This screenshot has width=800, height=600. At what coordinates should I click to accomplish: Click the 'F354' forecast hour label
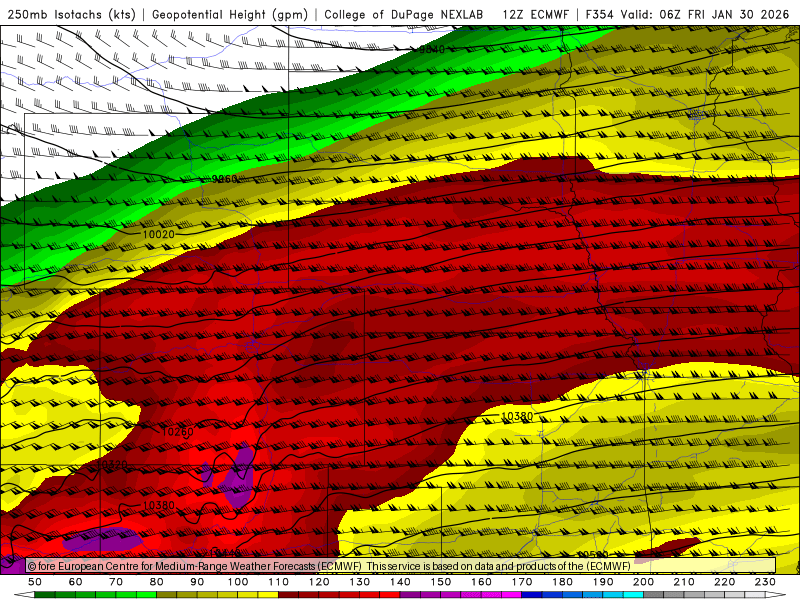pyautogui.click(x=601, y=15)
